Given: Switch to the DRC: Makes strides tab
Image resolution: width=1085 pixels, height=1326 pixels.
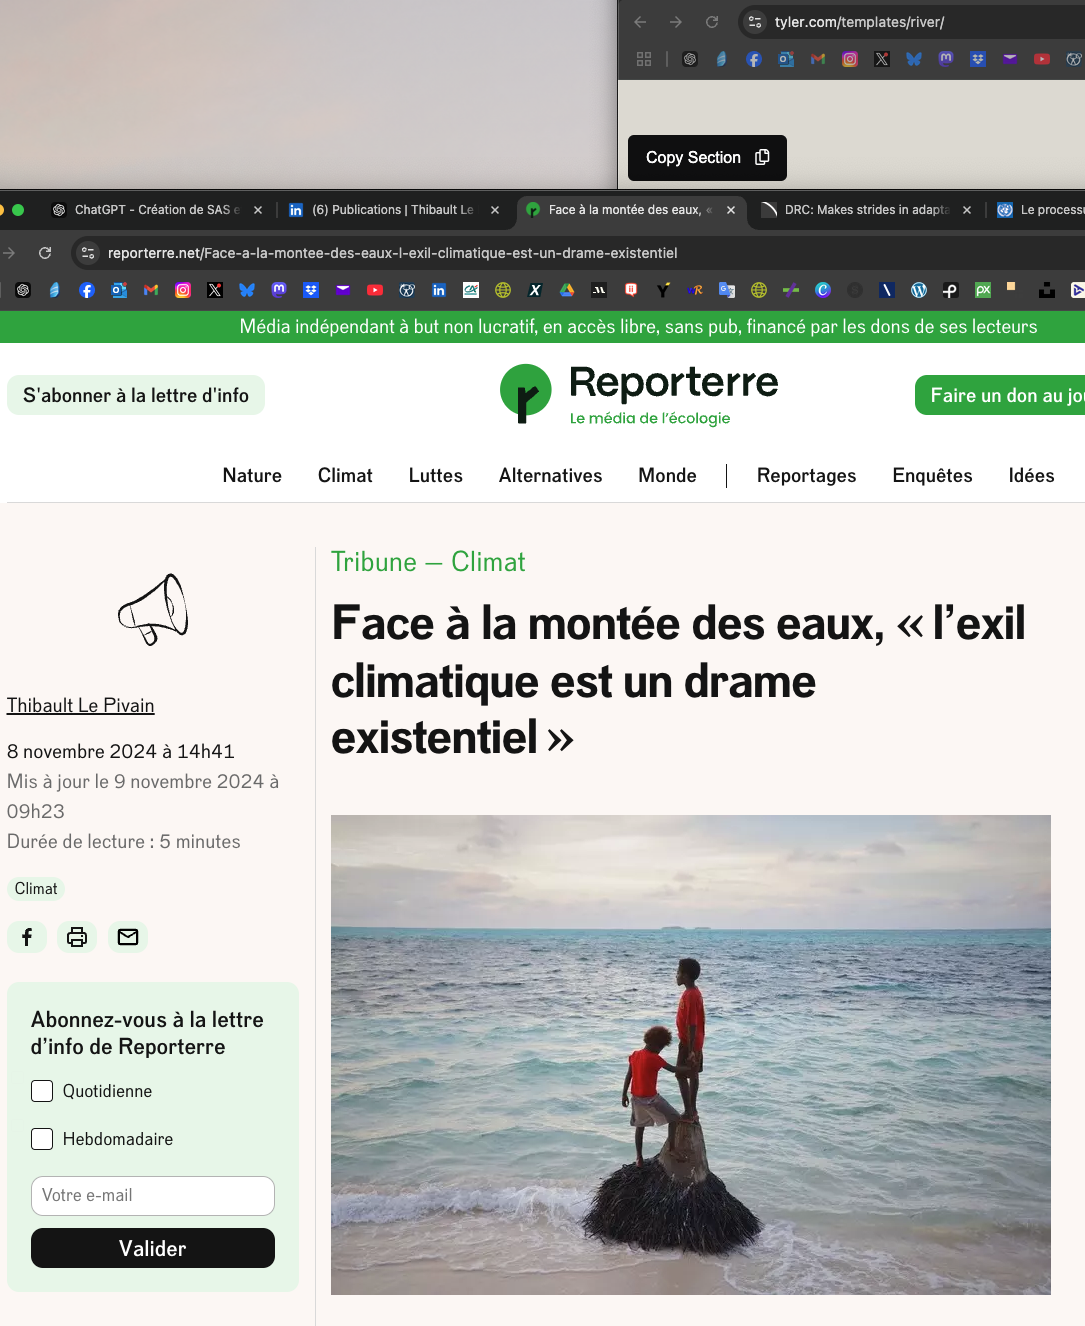Looking at the screenshot, I should click(865, 210).
